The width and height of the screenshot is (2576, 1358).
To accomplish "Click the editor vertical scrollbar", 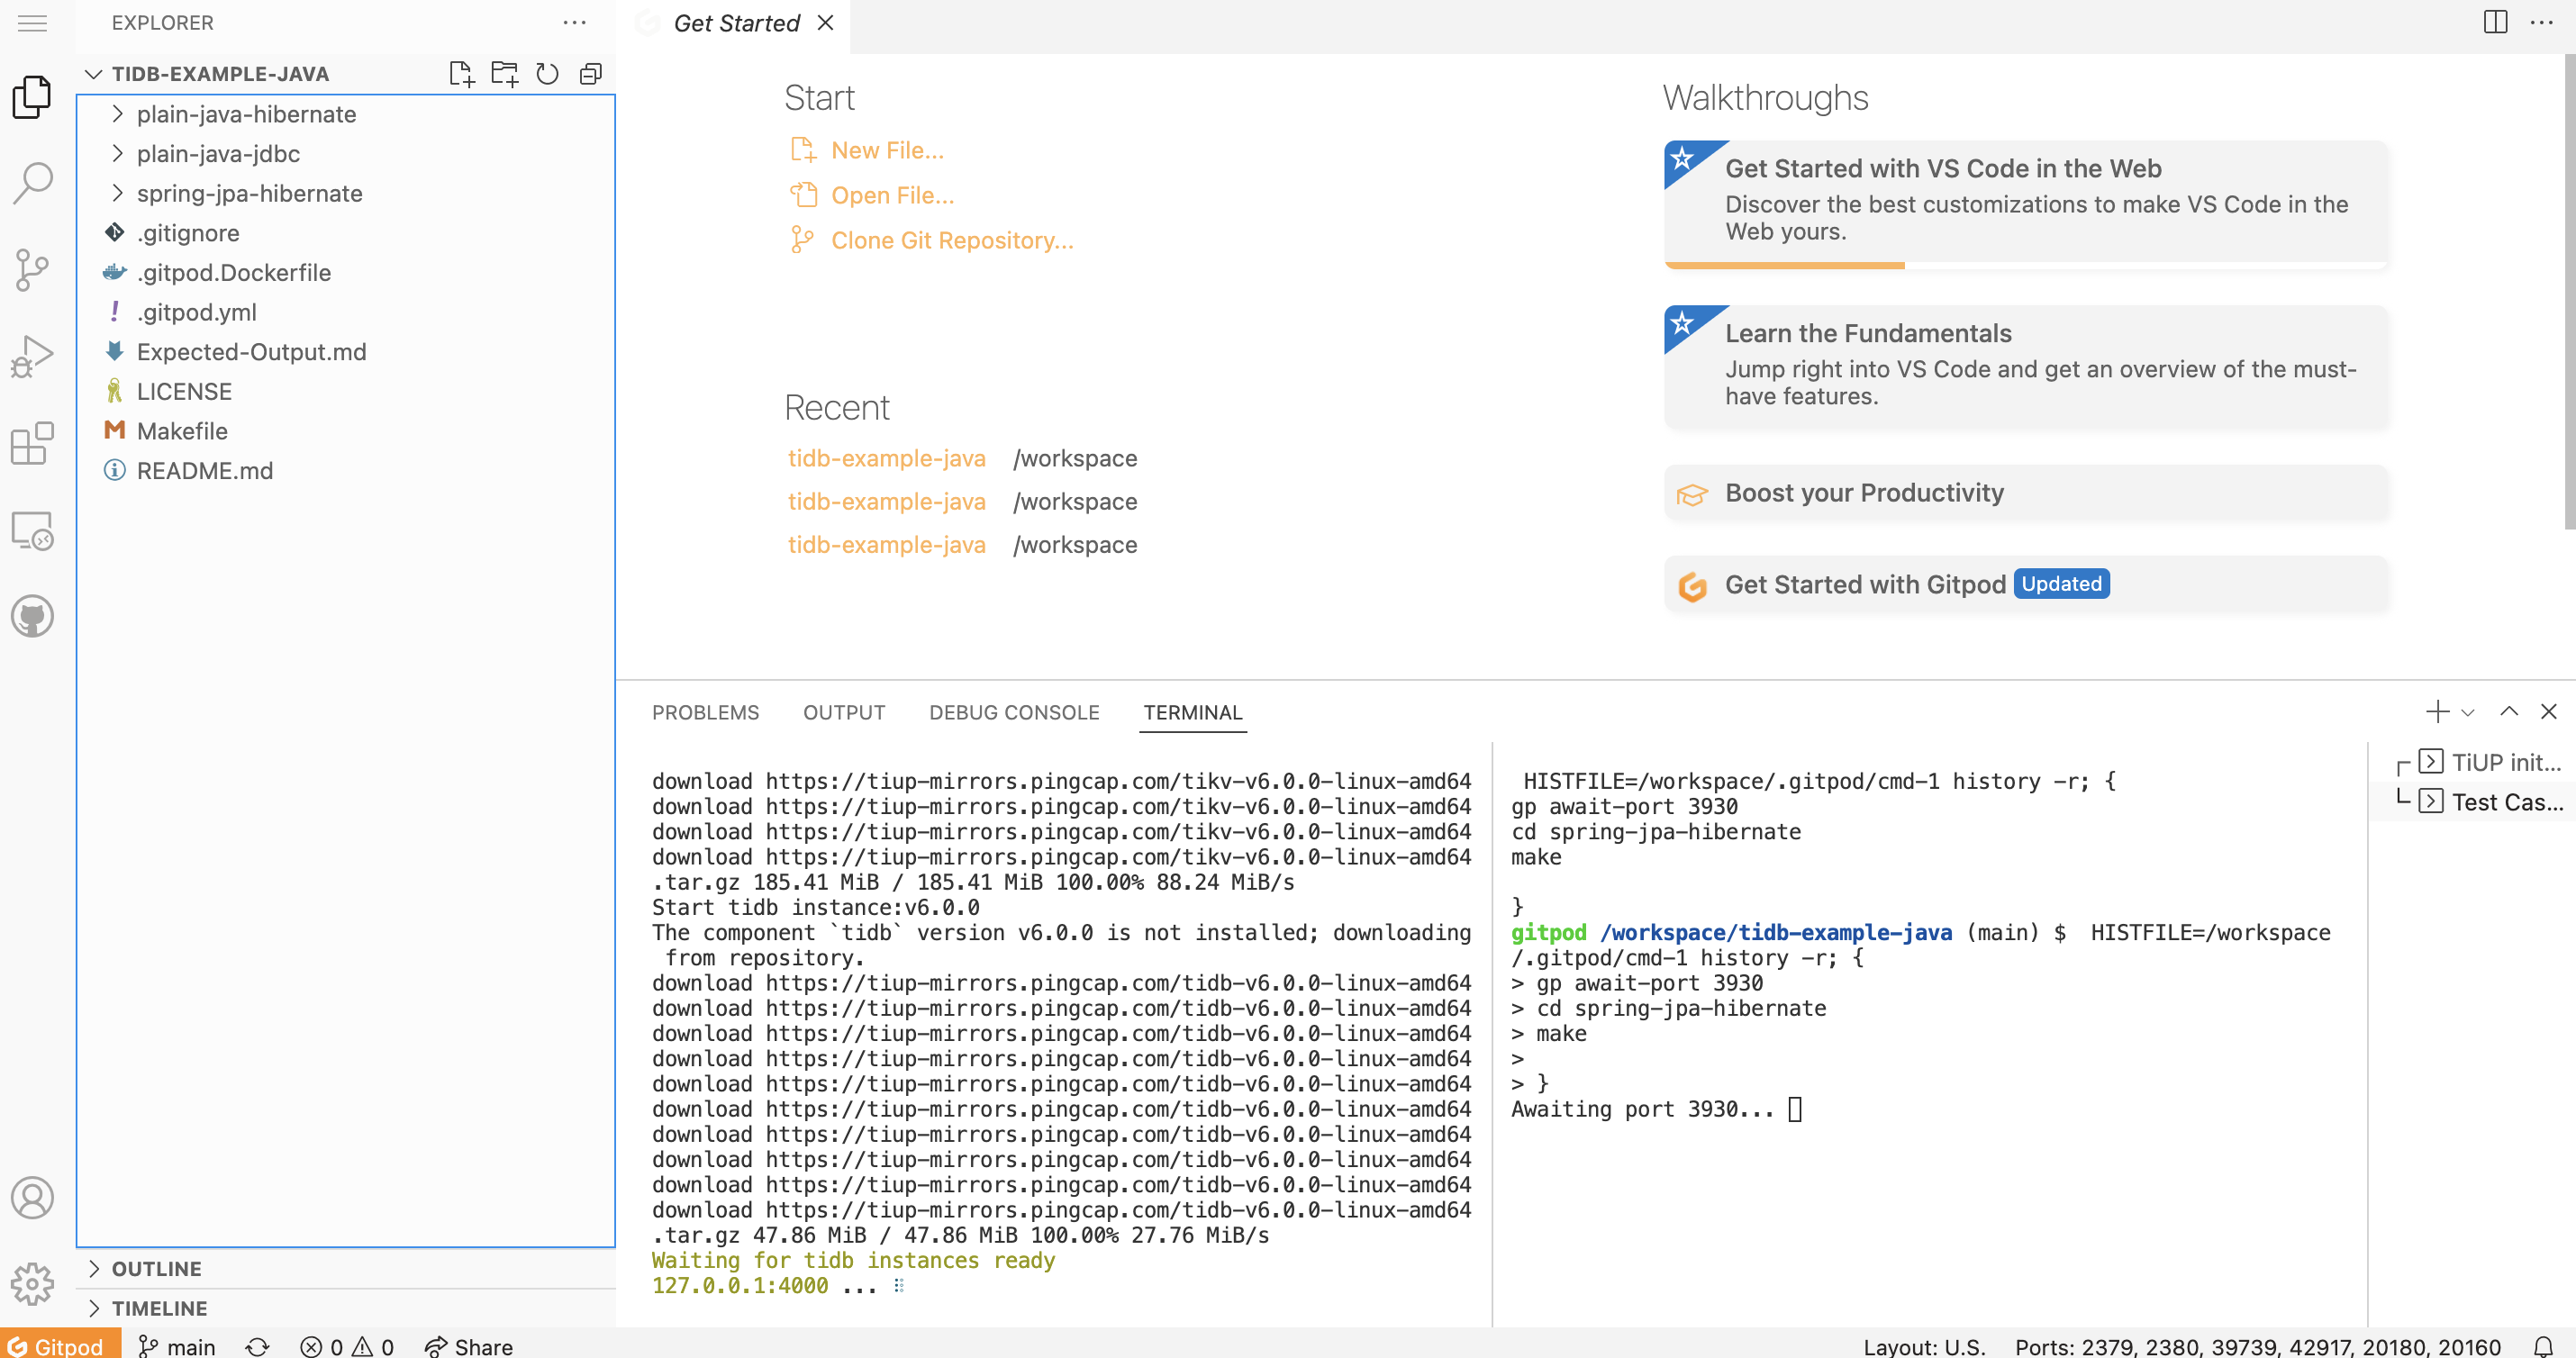I will (2568, 290).
